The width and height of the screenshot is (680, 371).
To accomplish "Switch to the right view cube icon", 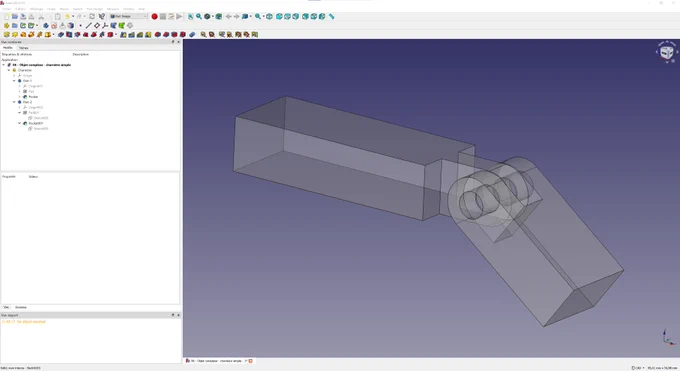I will [x=295, y=16].
